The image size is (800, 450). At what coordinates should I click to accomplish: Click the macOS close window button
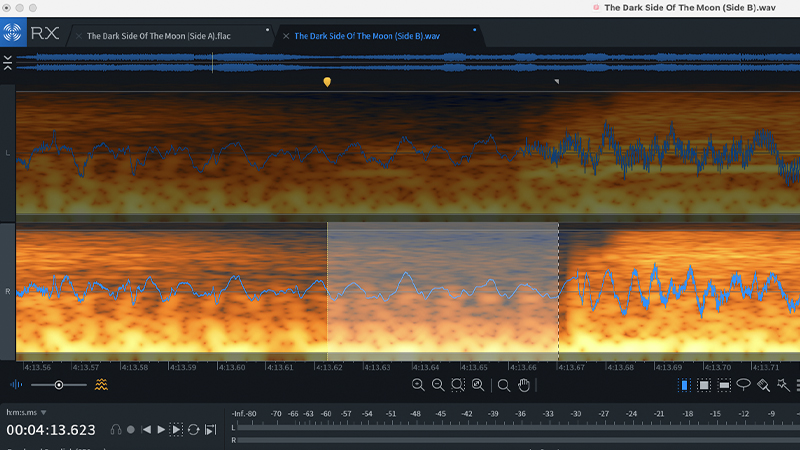point(7,8)
